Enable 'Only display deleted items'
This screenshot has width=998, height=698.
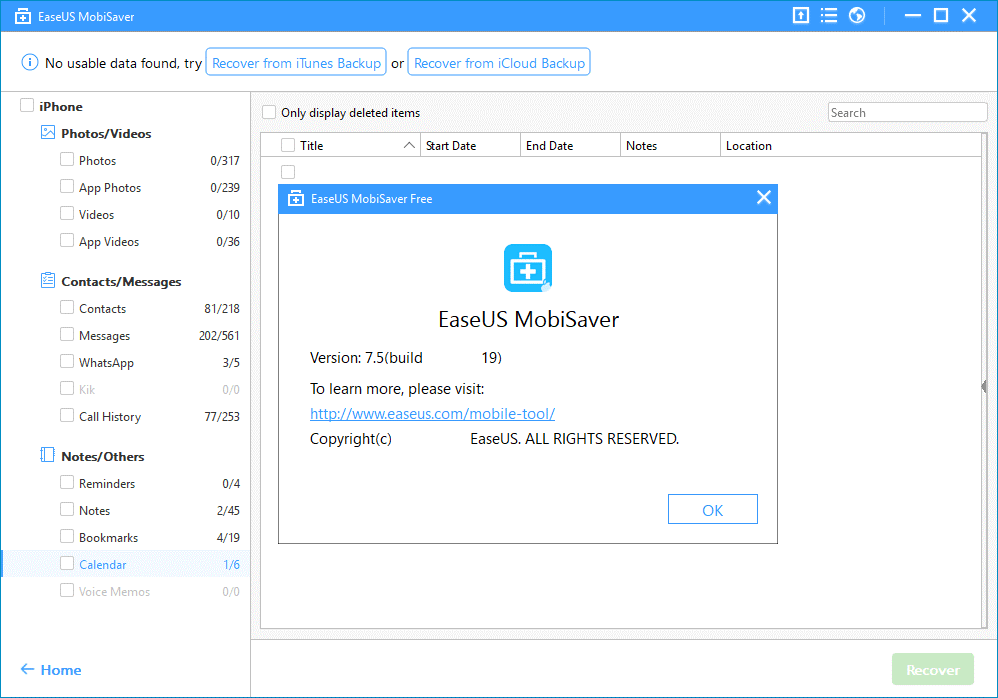269,112
